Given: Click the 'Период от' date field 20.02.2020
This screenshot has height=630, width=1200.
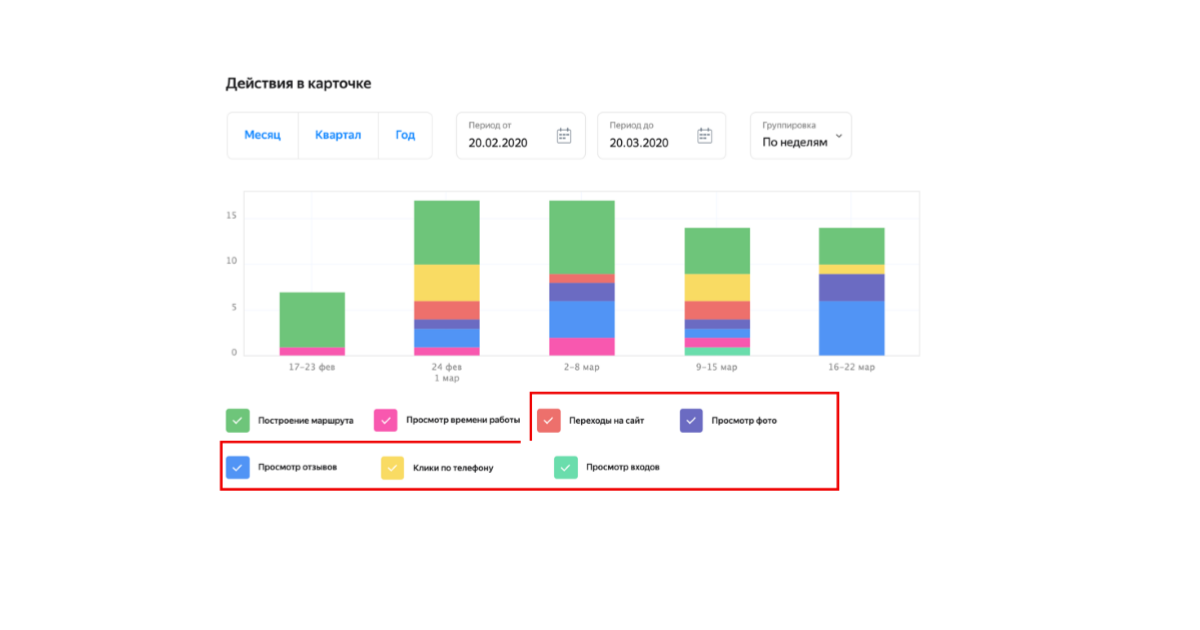Looking at the screenshot, I should (498, 142).
